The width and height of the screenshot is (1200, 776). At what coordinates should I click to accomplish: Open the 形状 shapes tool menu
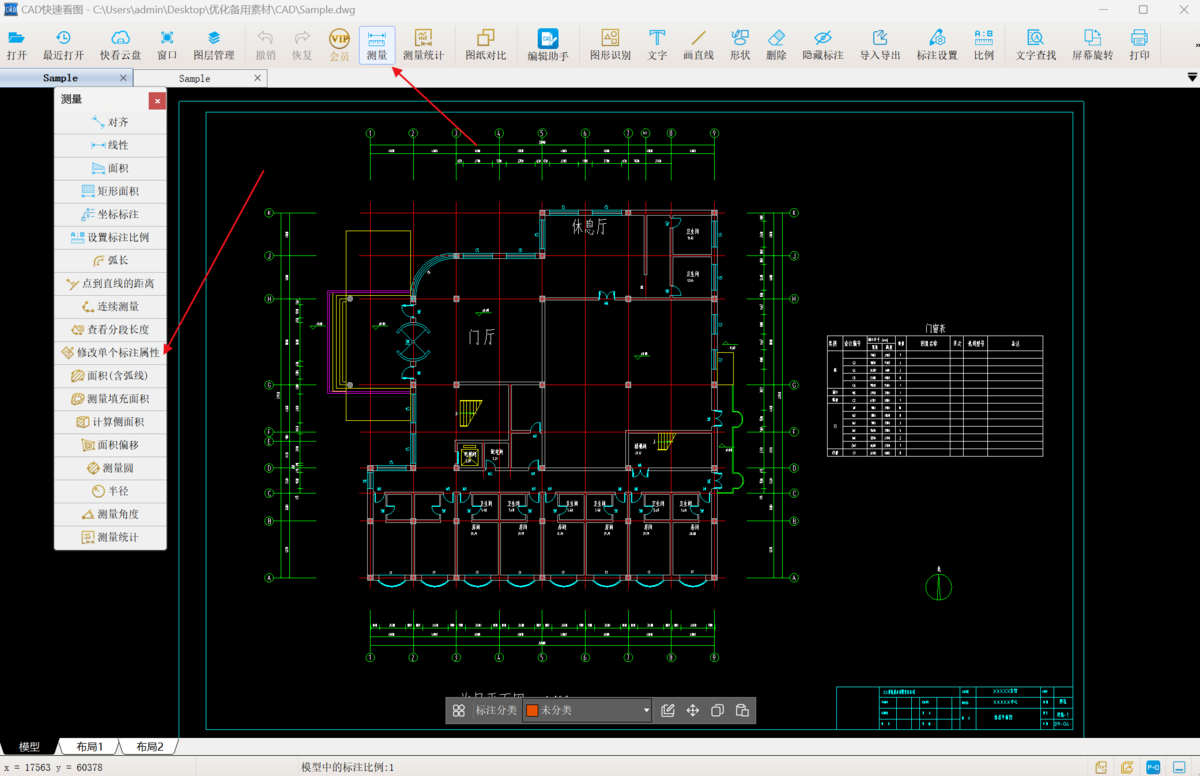click(x=740, y=45)
